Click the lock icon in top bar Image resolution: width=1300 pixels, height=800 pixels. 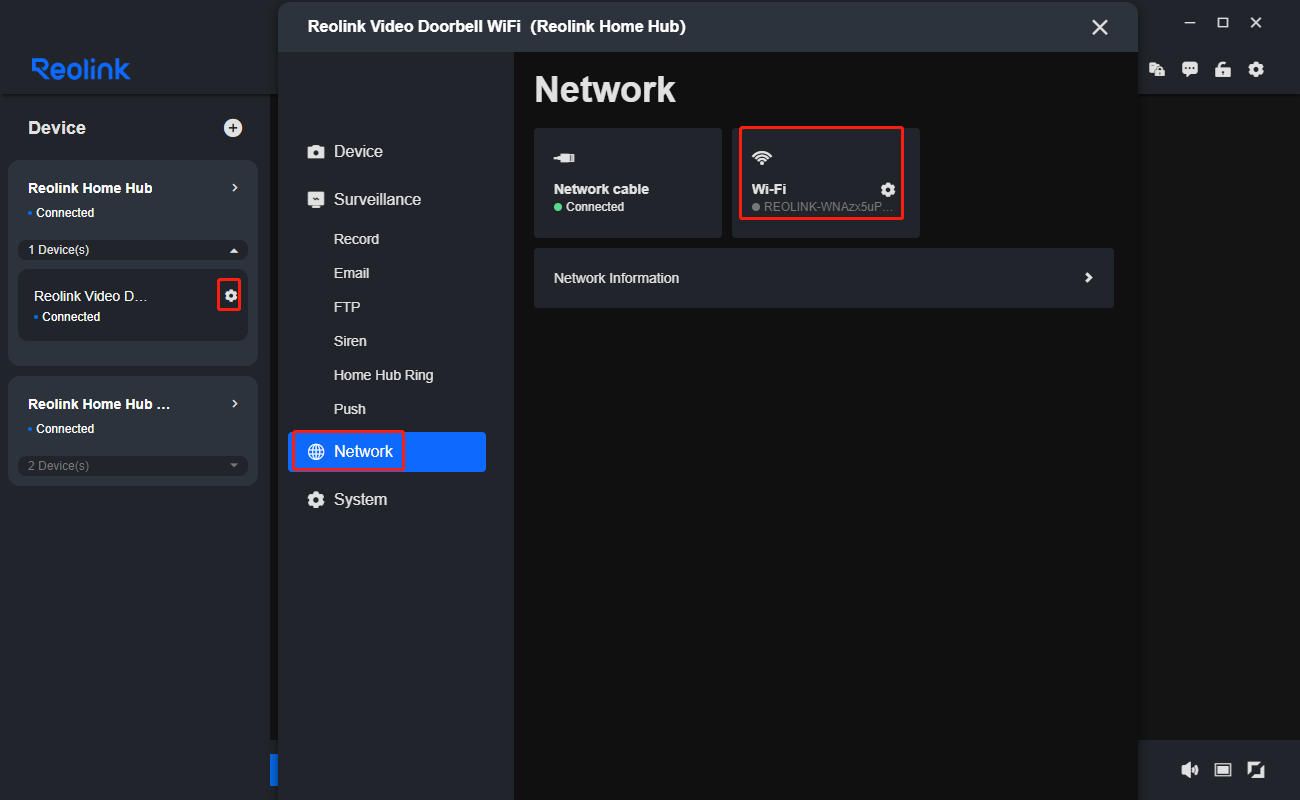coord(1223,69)
